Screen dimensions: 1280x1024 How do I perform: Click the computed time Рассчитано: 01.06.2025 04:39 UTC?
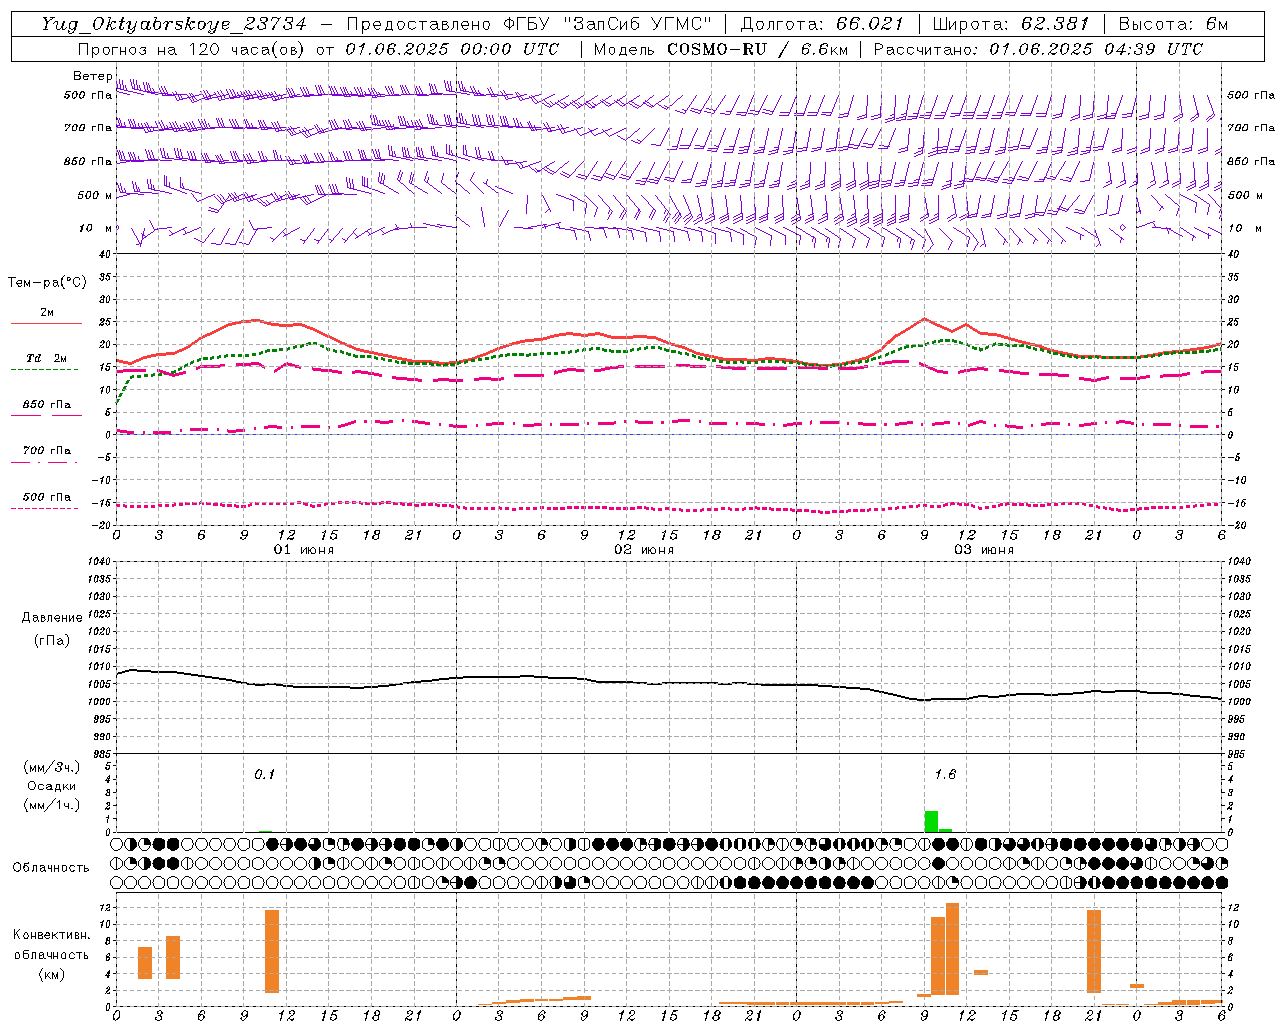[1038, 49]
